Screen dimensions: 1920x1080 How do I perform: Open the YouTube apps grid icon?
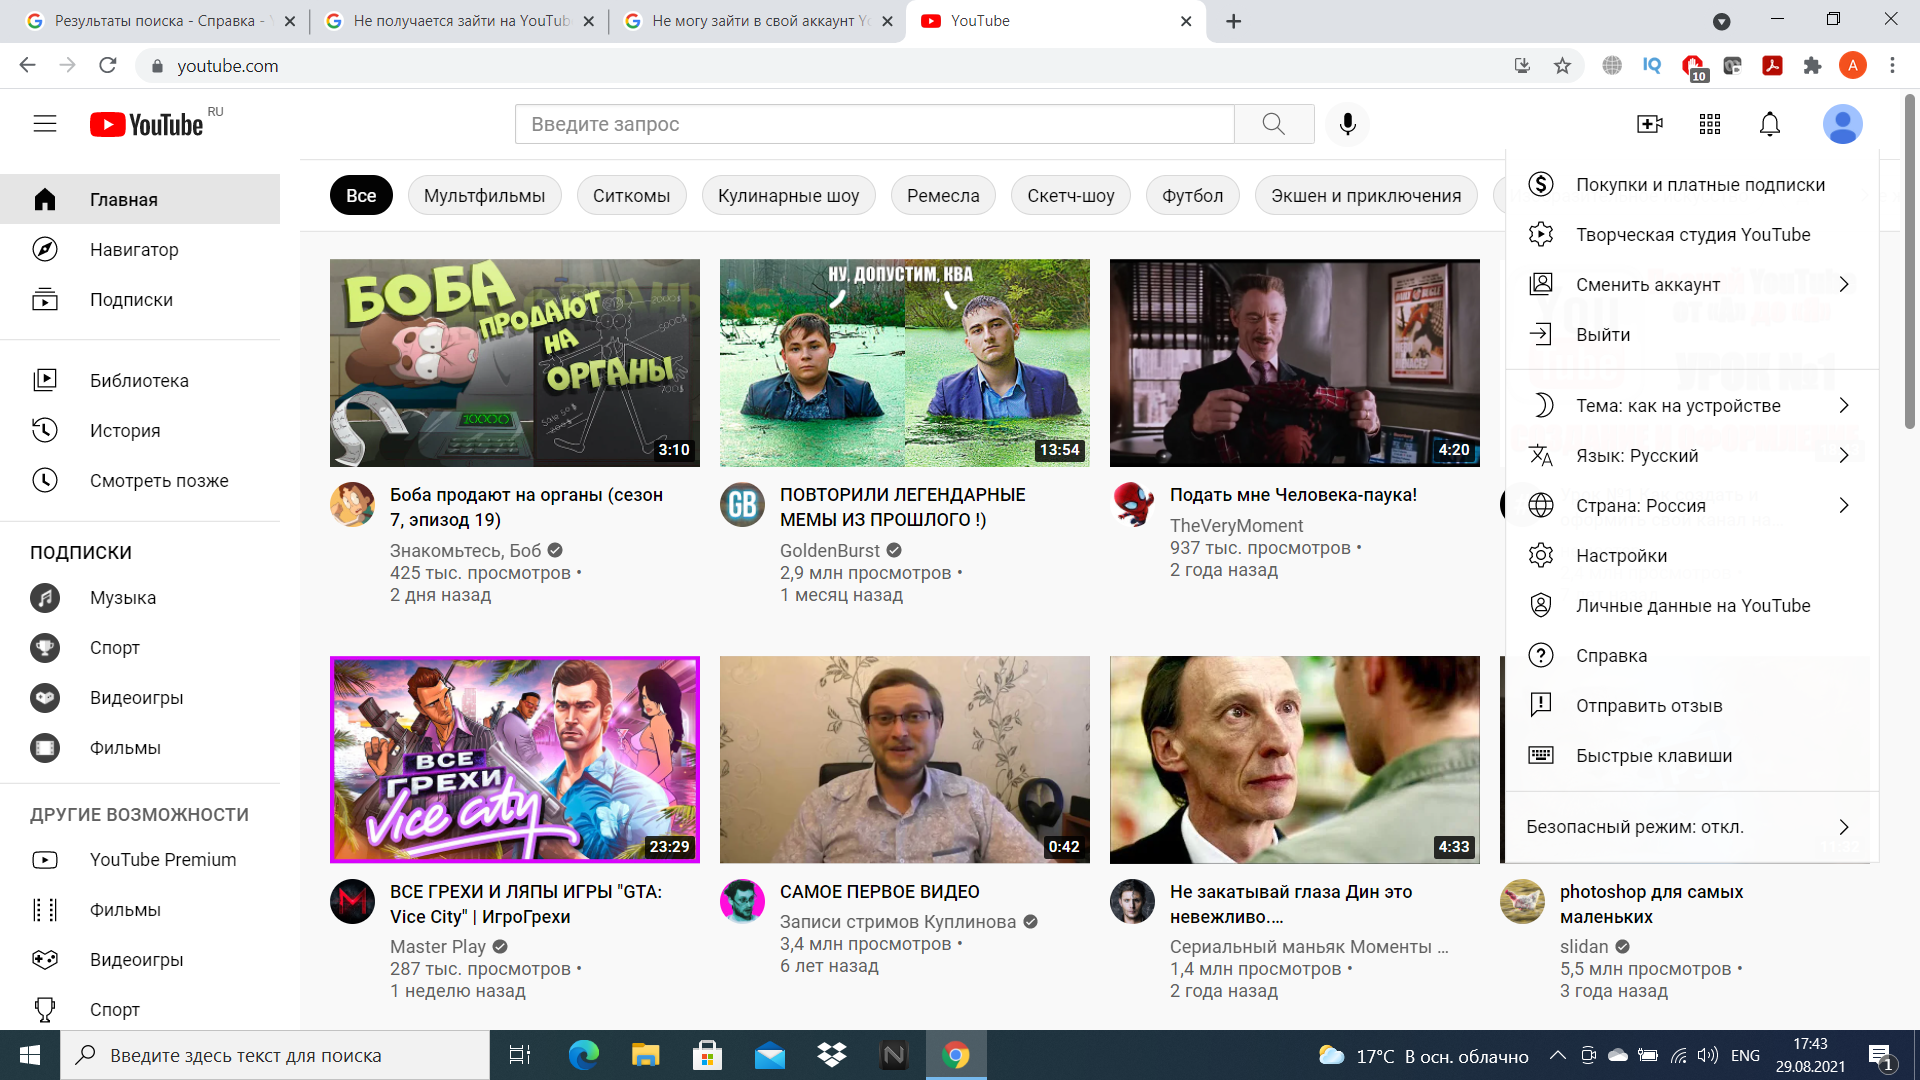[x=1709, y=124]
